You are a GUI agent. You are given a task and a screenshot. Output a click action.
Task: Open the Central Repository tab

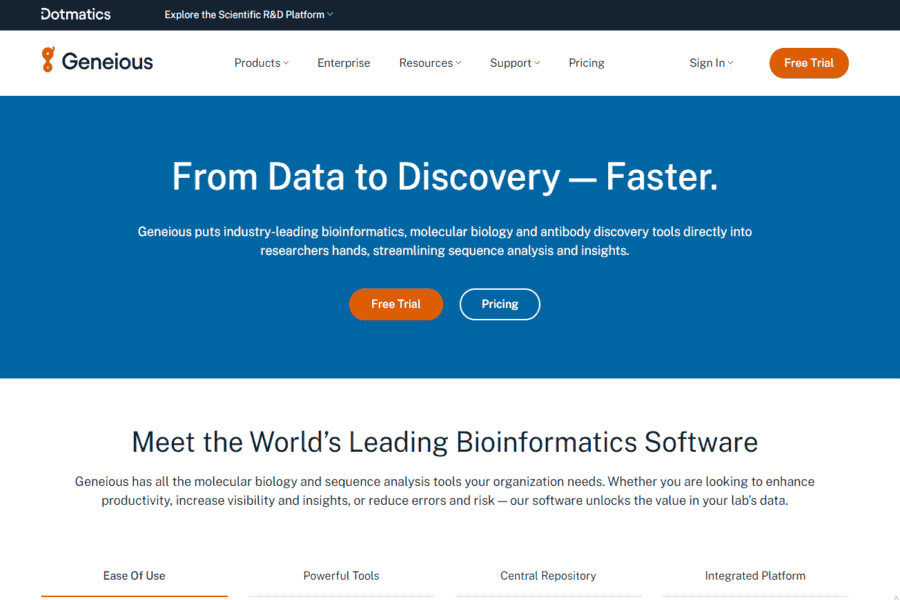click(548, 576)
